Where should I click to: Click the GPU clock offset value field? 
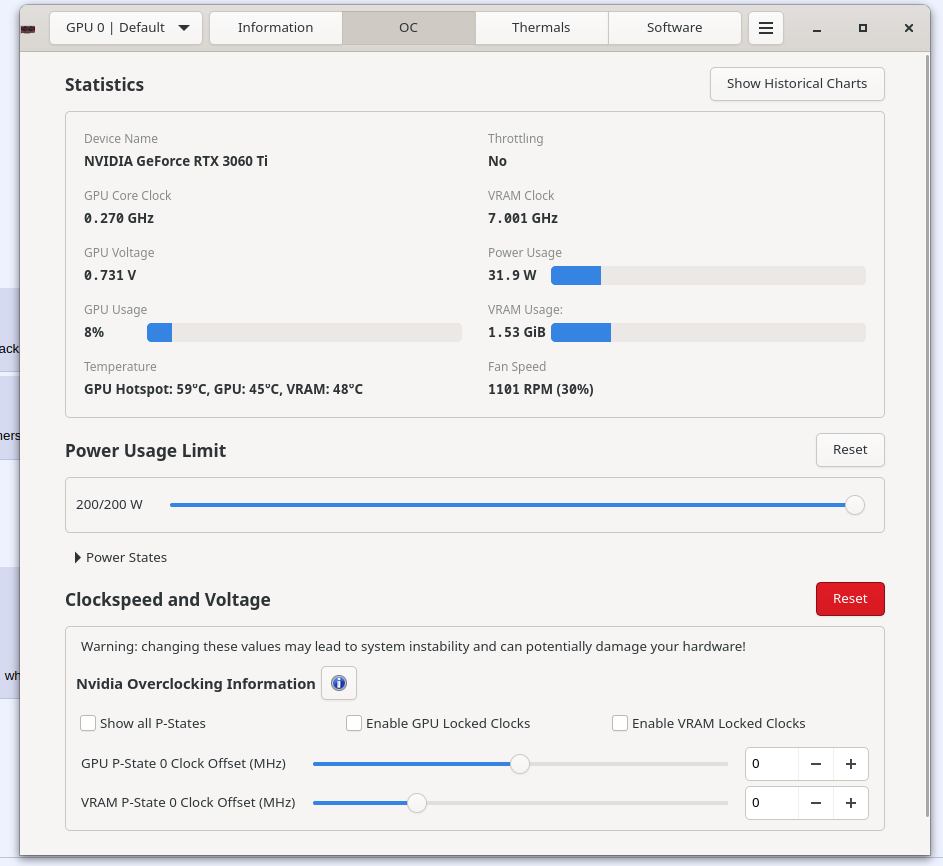[772, 764]
